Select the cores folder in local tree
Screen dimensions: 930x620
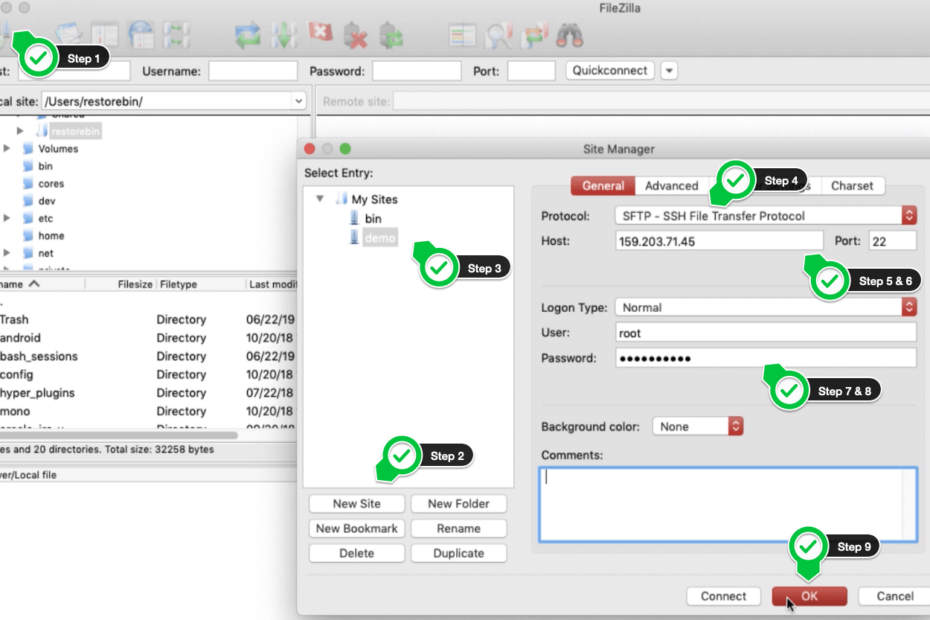(51, 184)
